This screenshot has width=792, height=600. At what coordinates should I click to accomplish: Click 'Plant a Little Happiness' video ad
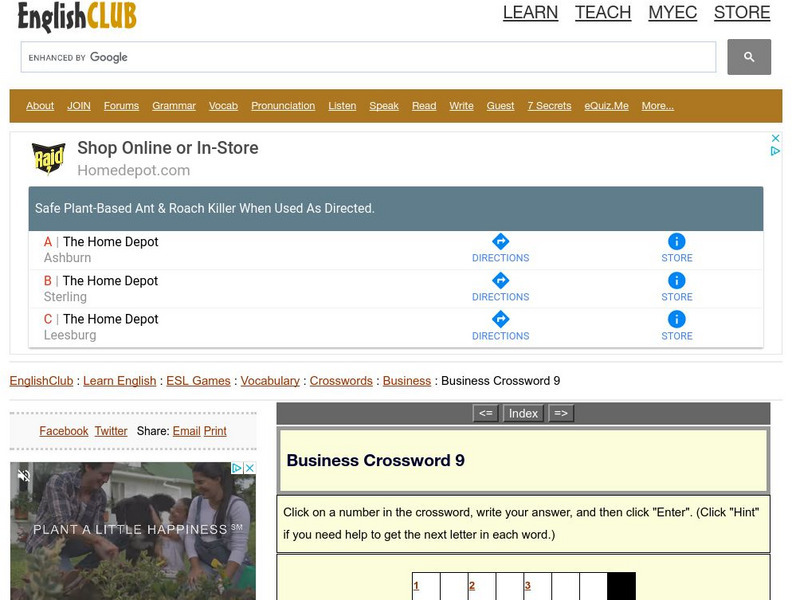click(x=133, y=531)
